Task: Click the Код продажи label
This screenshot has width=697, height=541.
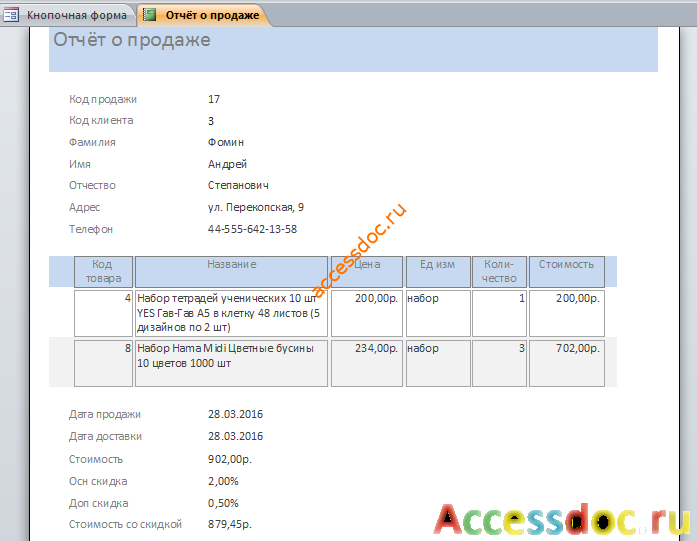Action: click(x=103, y=99)
